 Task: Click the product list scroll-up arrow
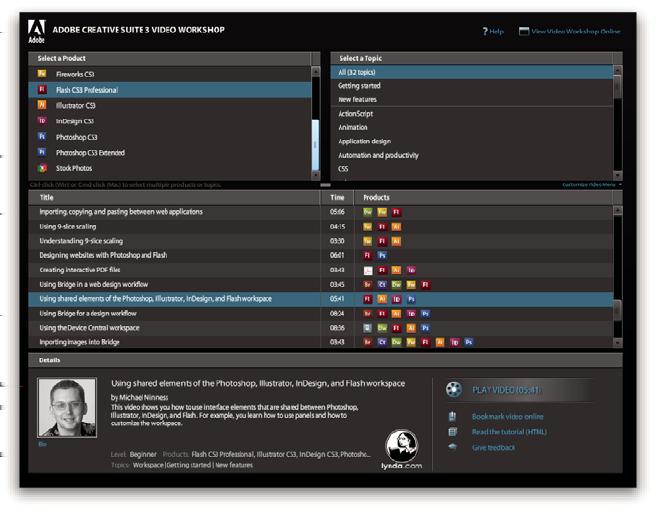tap(316, 71)
